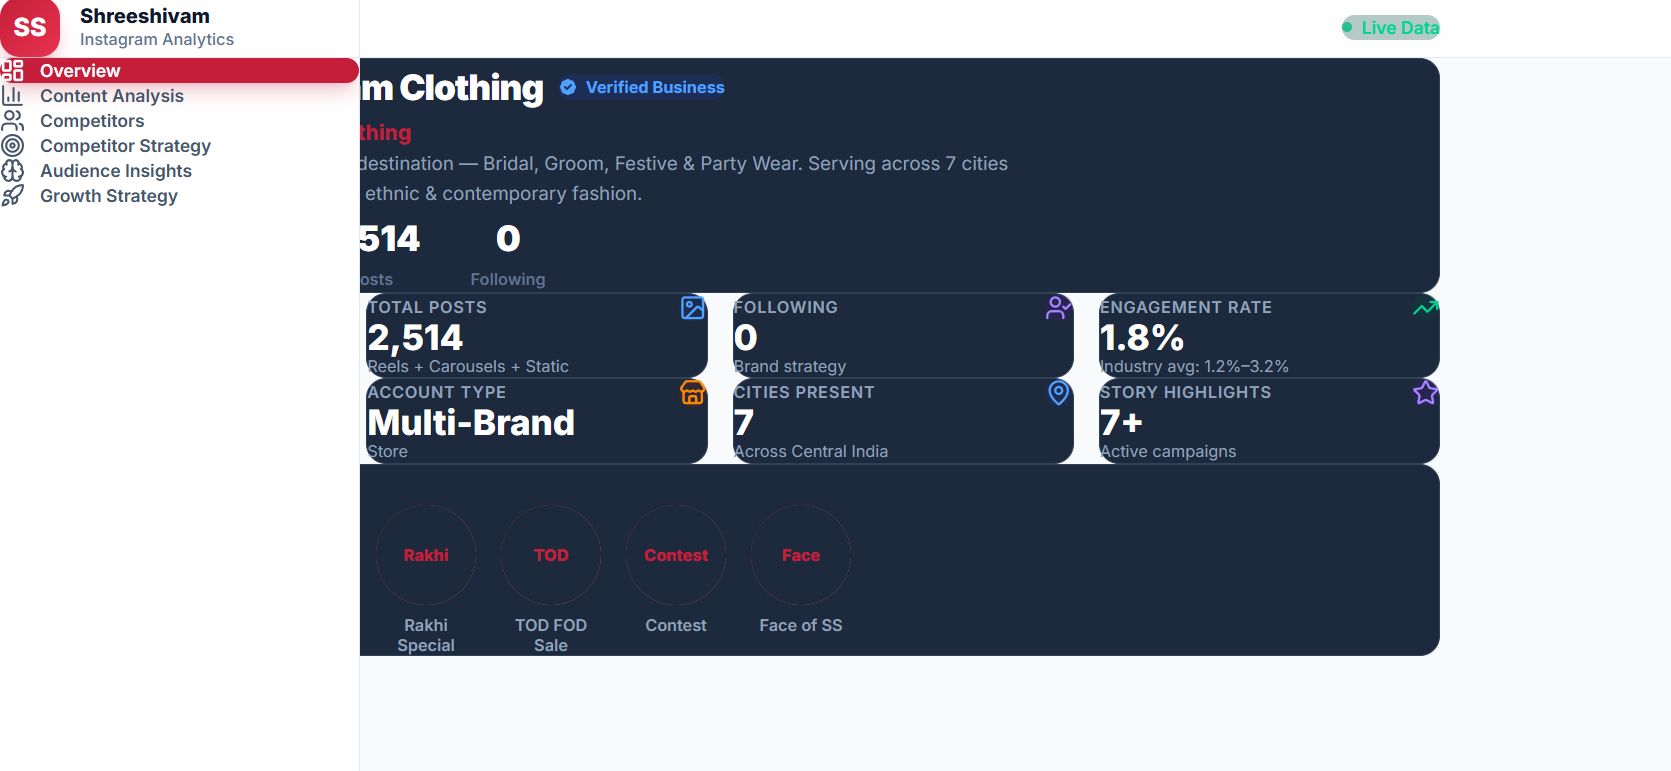Click the location pin icon on Cities Present
This screenshot has width=1671, height=771.
point(1058,393)
